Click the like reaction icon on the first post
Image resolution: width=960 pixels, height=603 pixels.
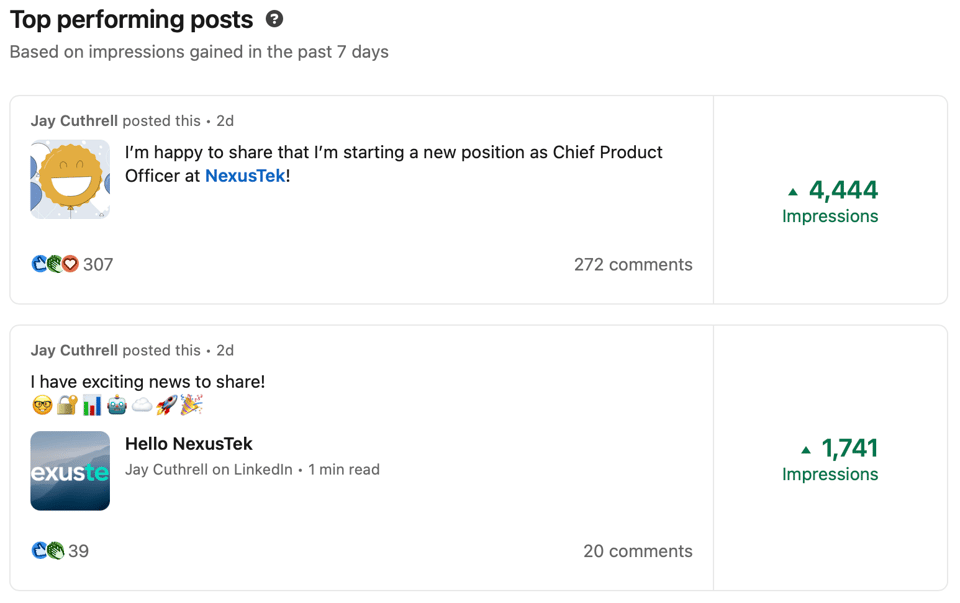point(40,264)
